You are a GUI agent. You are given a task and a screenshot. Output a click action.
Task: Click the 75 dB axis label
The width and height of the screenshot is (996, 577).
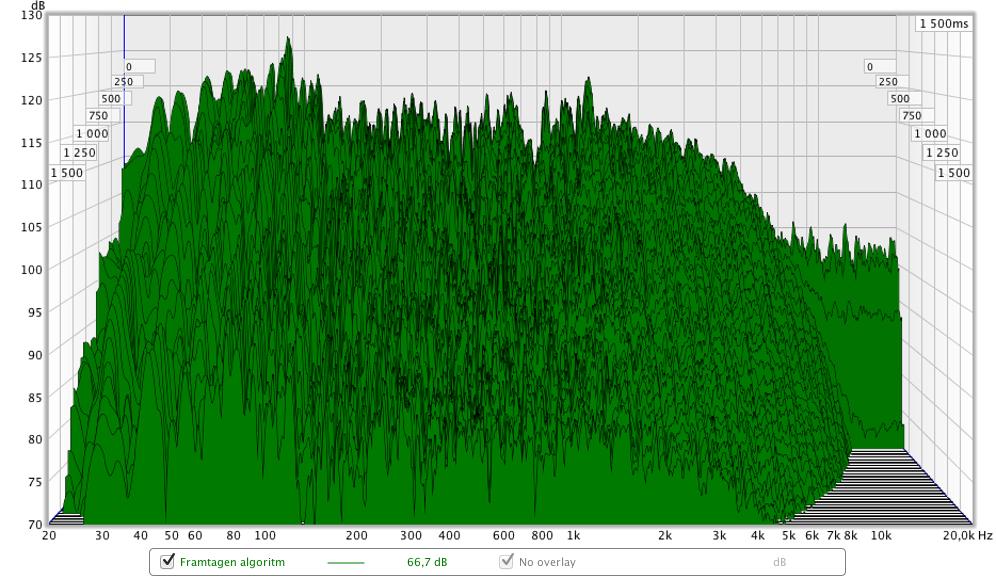(x=34, y=482)
